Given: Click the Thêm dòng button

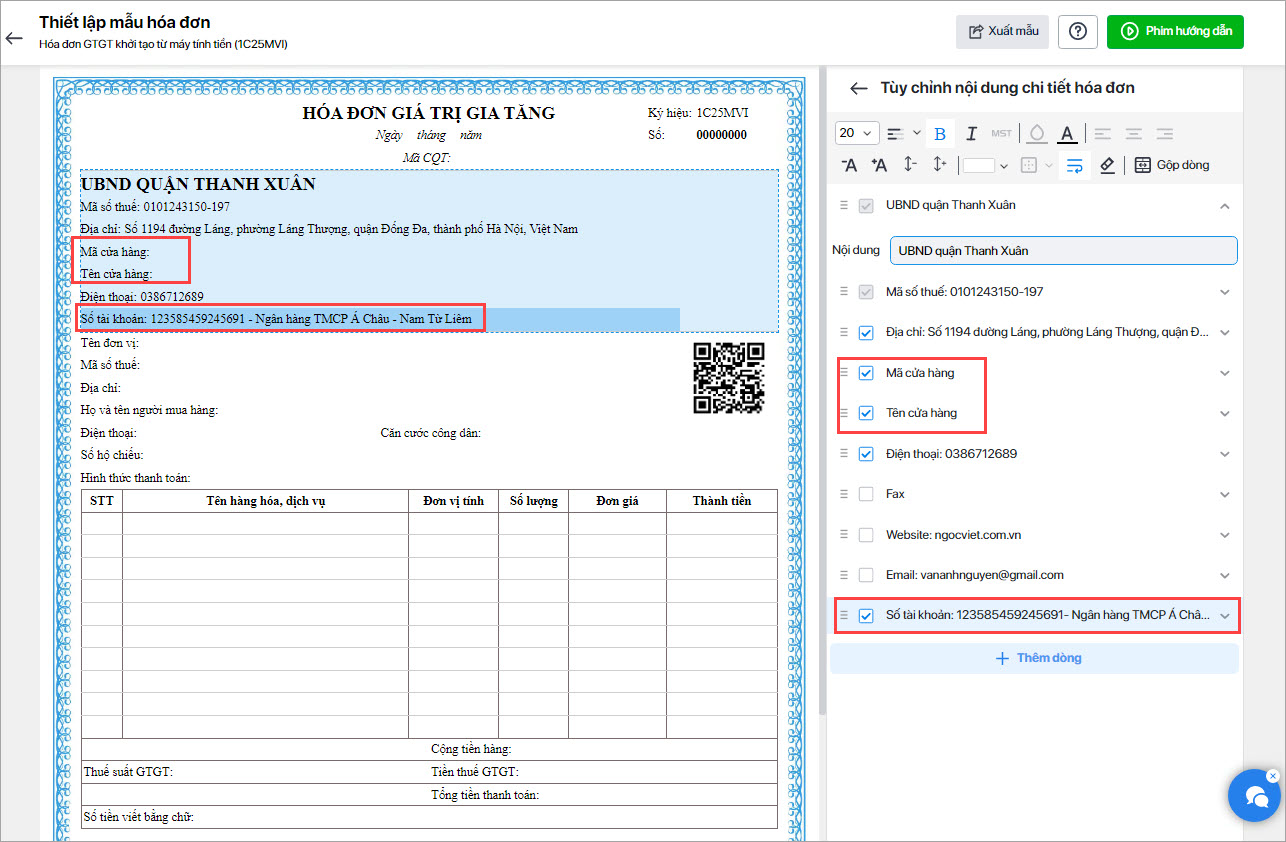Looking at the screenshot, I should point(1035,658).
